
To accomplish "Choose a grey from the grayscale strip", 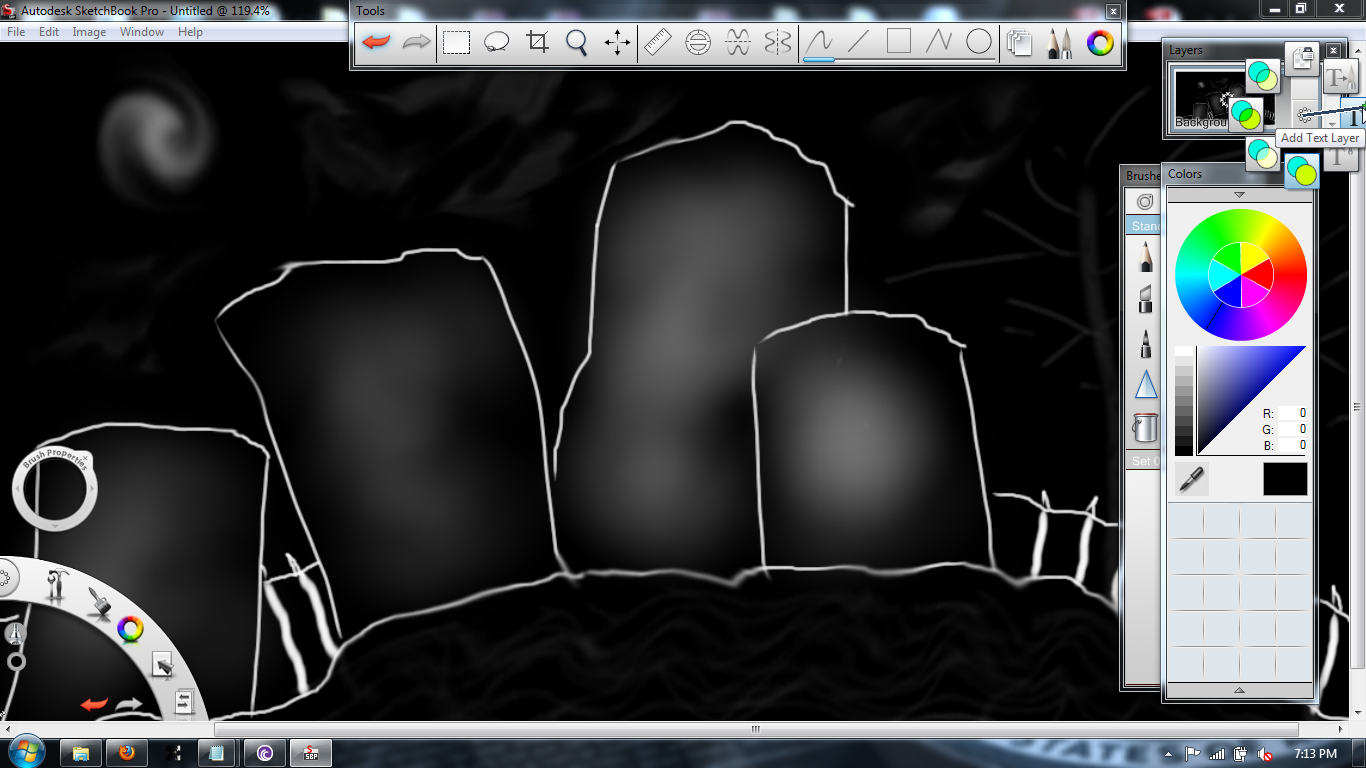I will pyautogui.click(x=1184, y=400).
